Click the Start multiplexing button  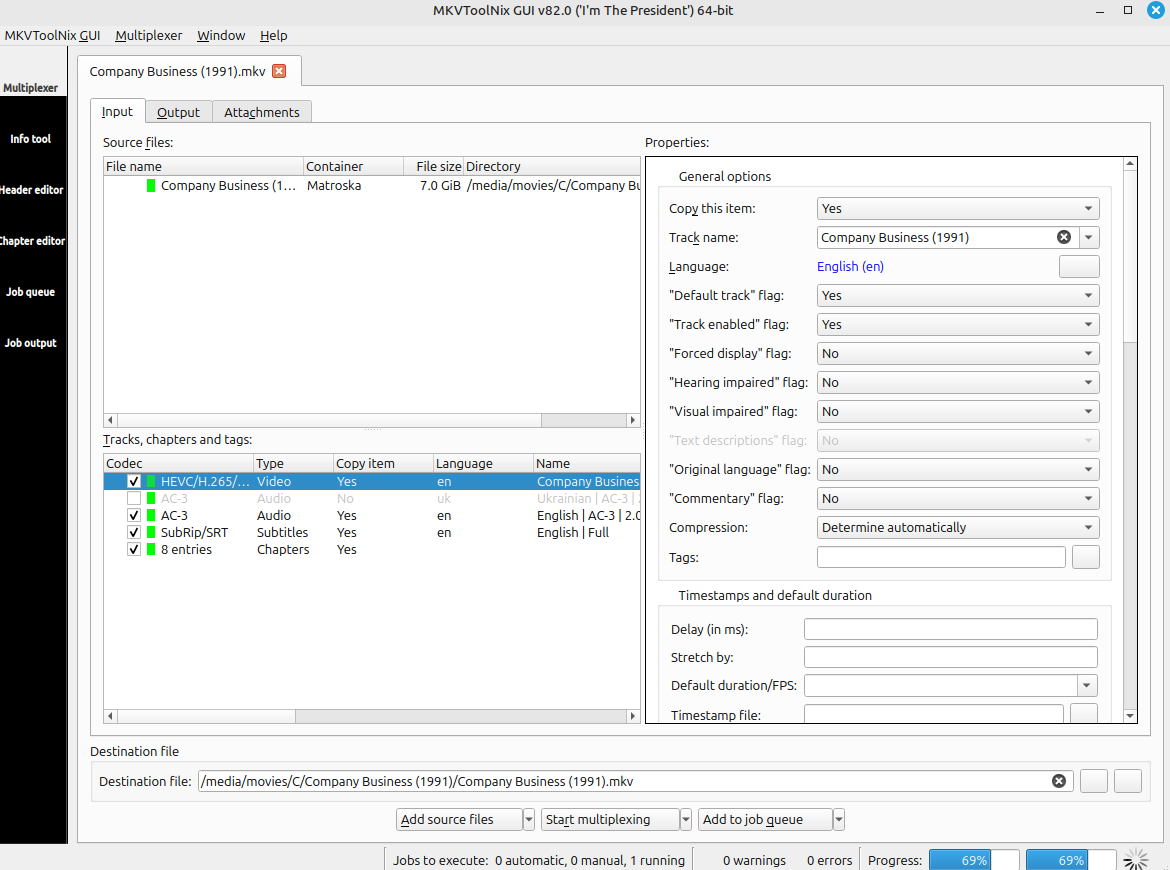coord(610,819)
